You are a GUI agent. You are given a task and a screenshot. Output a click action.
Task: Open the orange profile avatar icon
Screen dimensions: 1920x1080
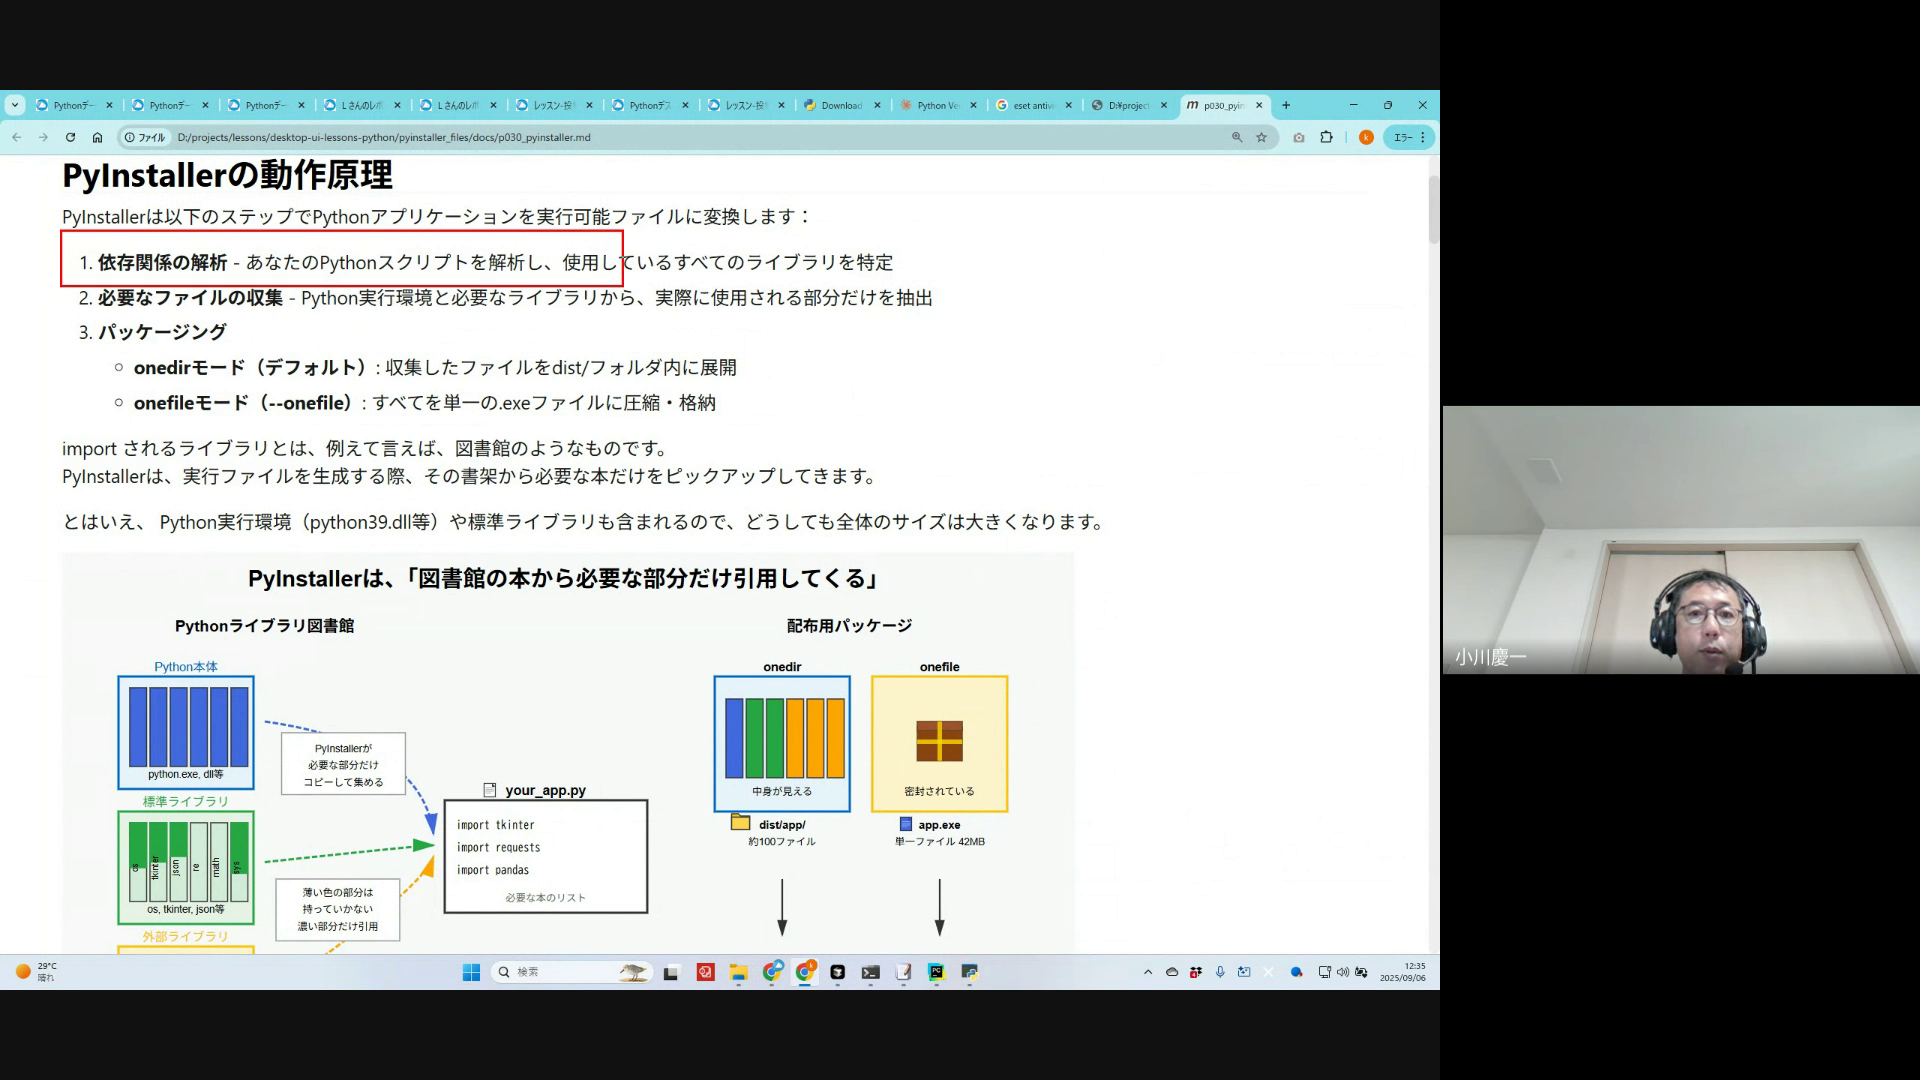click(1366, 137)
